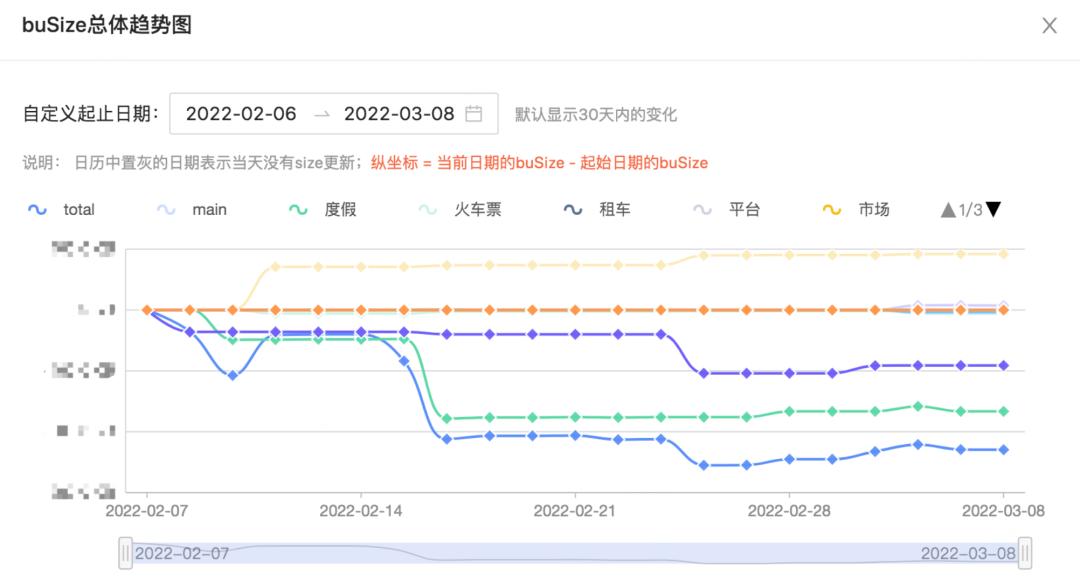Image resolution: width=1080 pixels, height=583 pixels.
Task: Click the green wave icon for 度假
Action: [x=296, y=210]
